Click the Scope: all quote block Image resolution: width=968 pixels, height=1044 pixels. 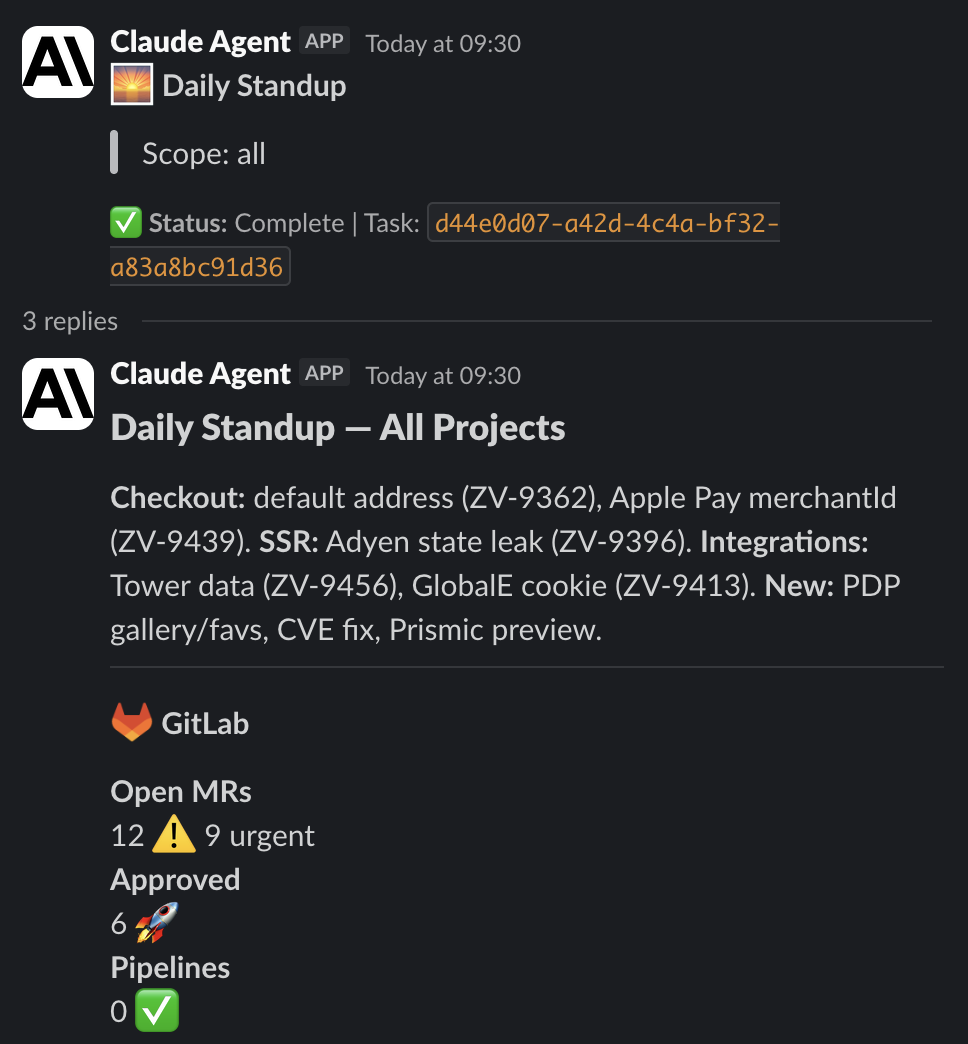click(204, 153)
